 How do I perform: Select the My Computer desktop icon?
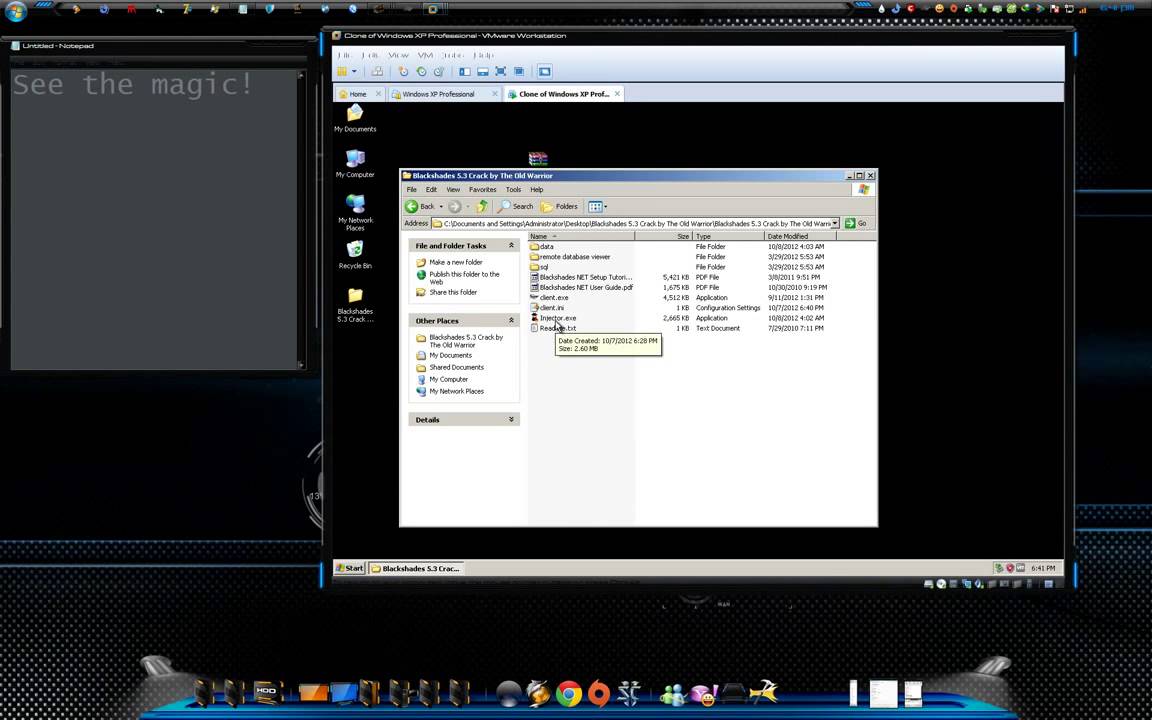[x=355, y=164]
